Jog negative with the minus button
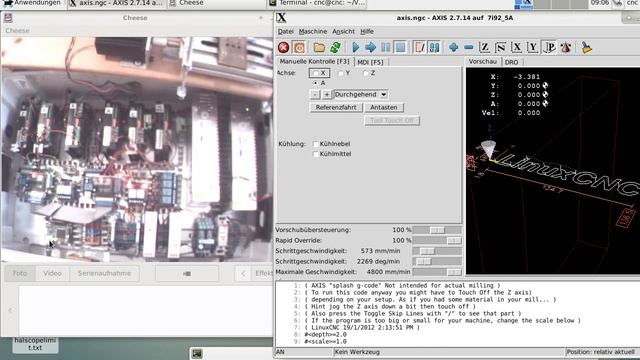The height and width of the screenshot is (360, 640). 315,94
